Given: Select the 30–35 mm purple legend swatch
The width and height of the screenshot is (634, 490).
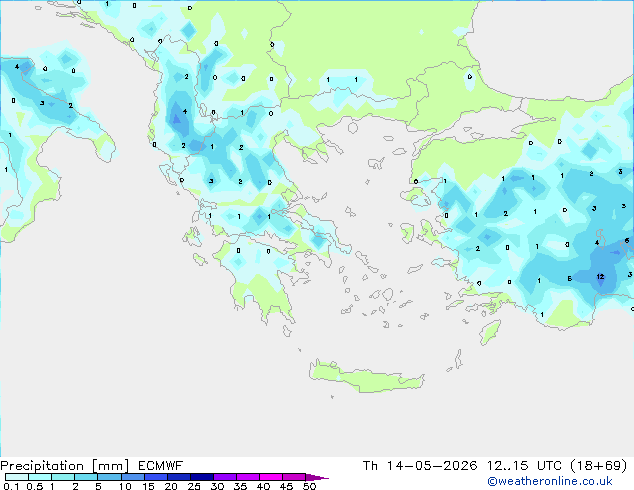Looking at the screenshot, I should click(x=224, y=477).
